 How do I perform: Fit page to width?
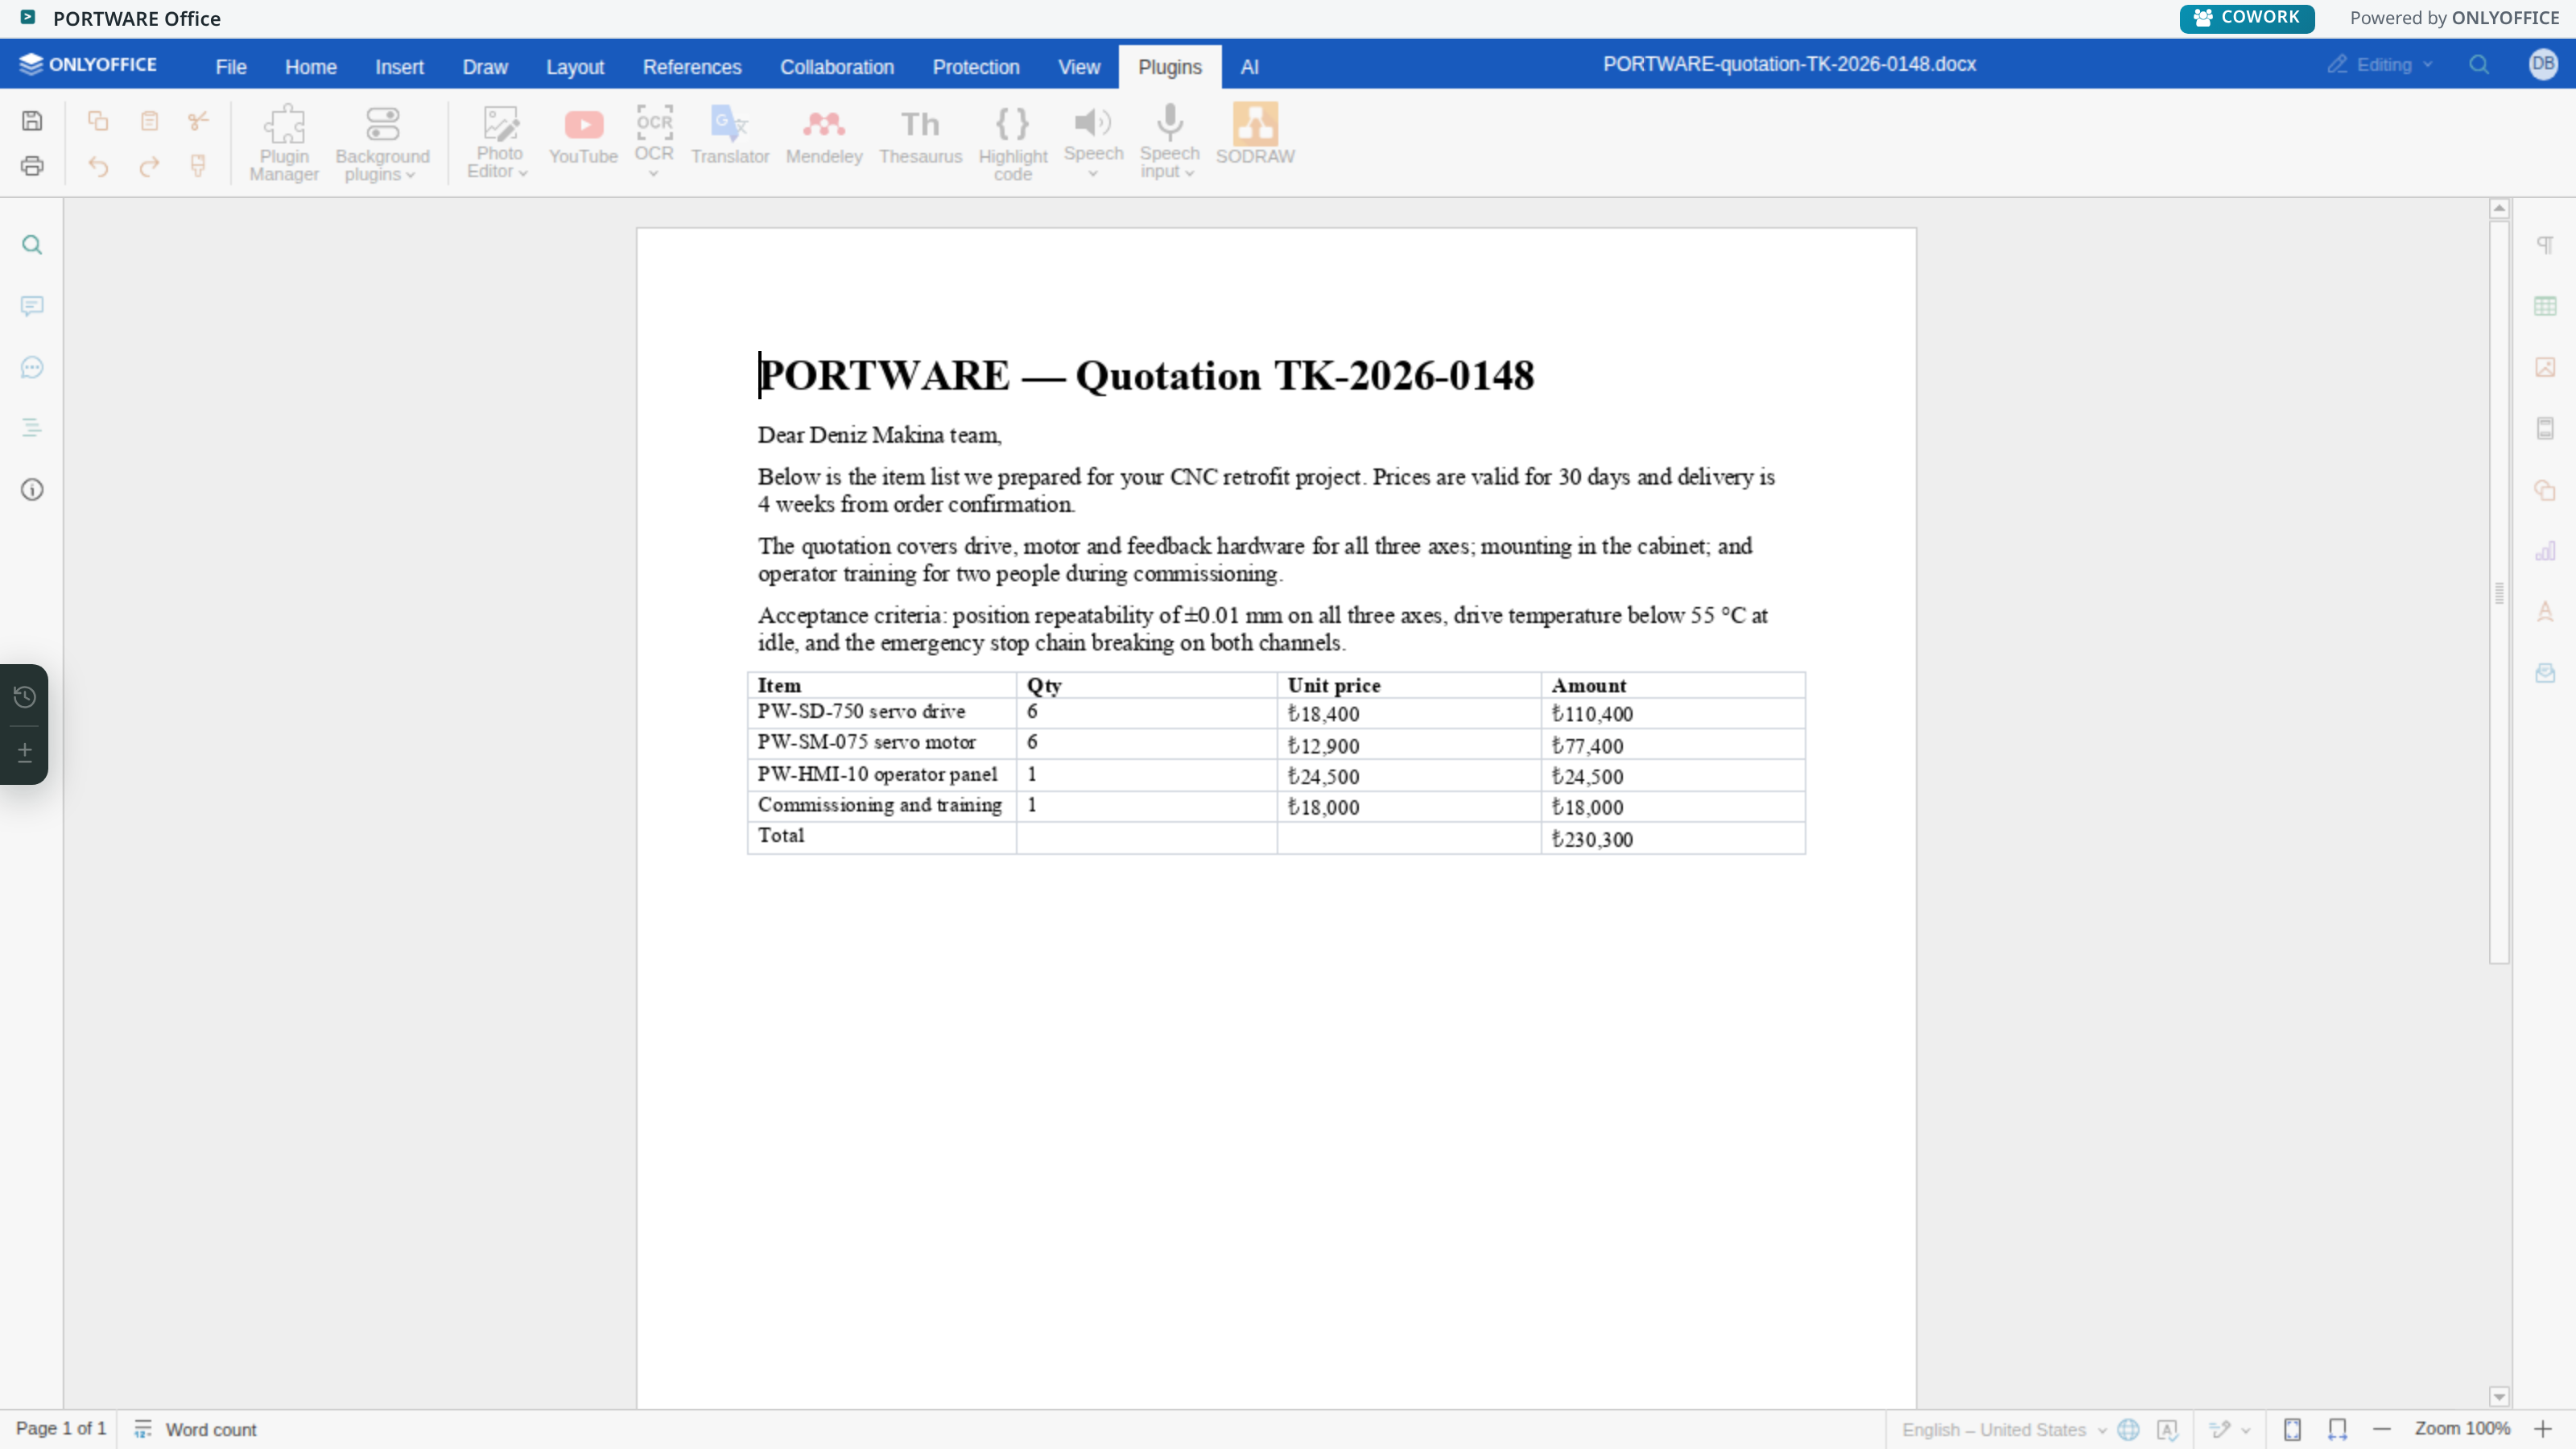point(2337,1430)
